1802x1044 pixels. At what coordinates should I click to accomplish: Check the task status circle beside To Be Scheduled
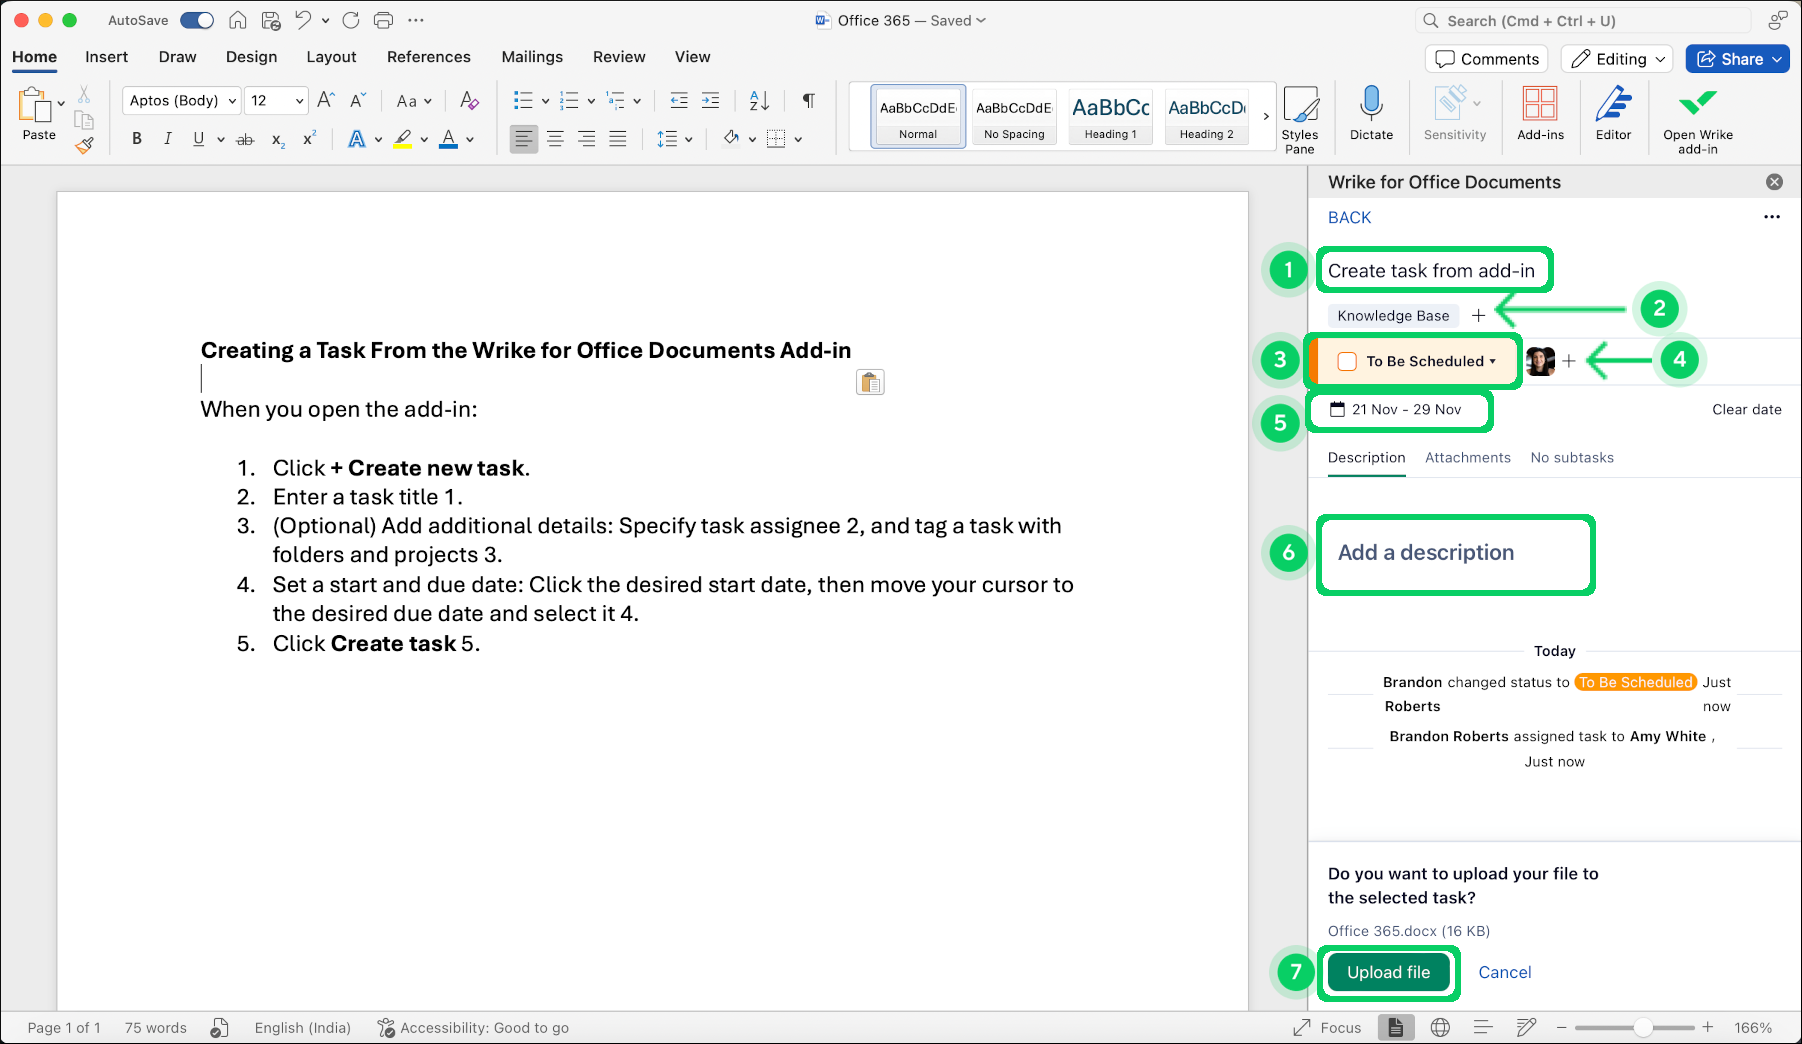click(1347, 361)
